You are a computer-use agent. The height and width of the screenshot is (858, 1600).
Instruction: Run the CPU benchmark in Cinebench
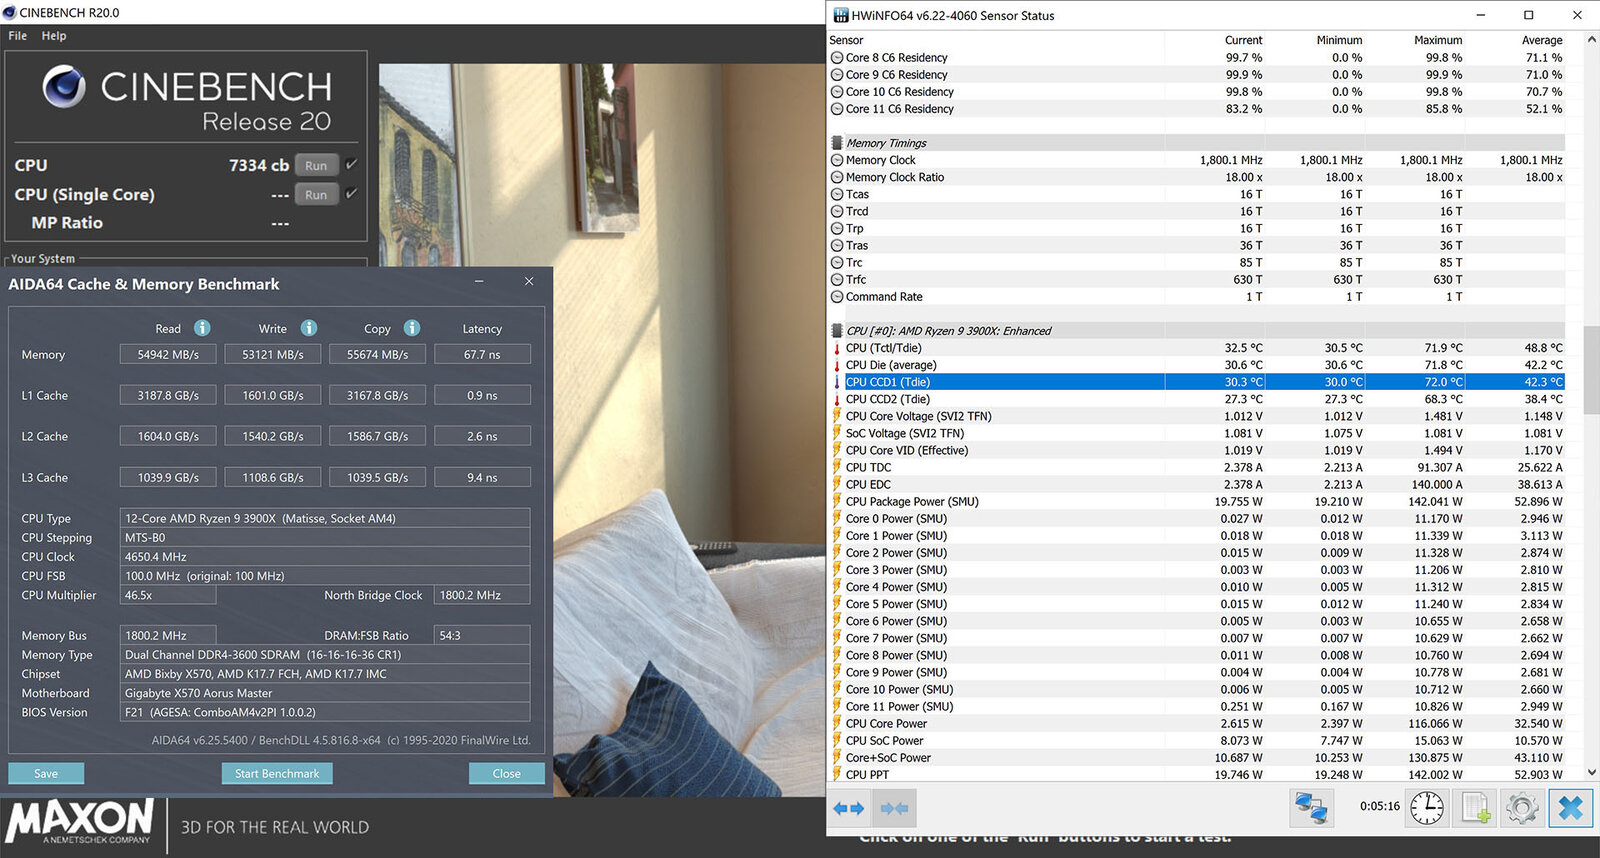(316, 165)
